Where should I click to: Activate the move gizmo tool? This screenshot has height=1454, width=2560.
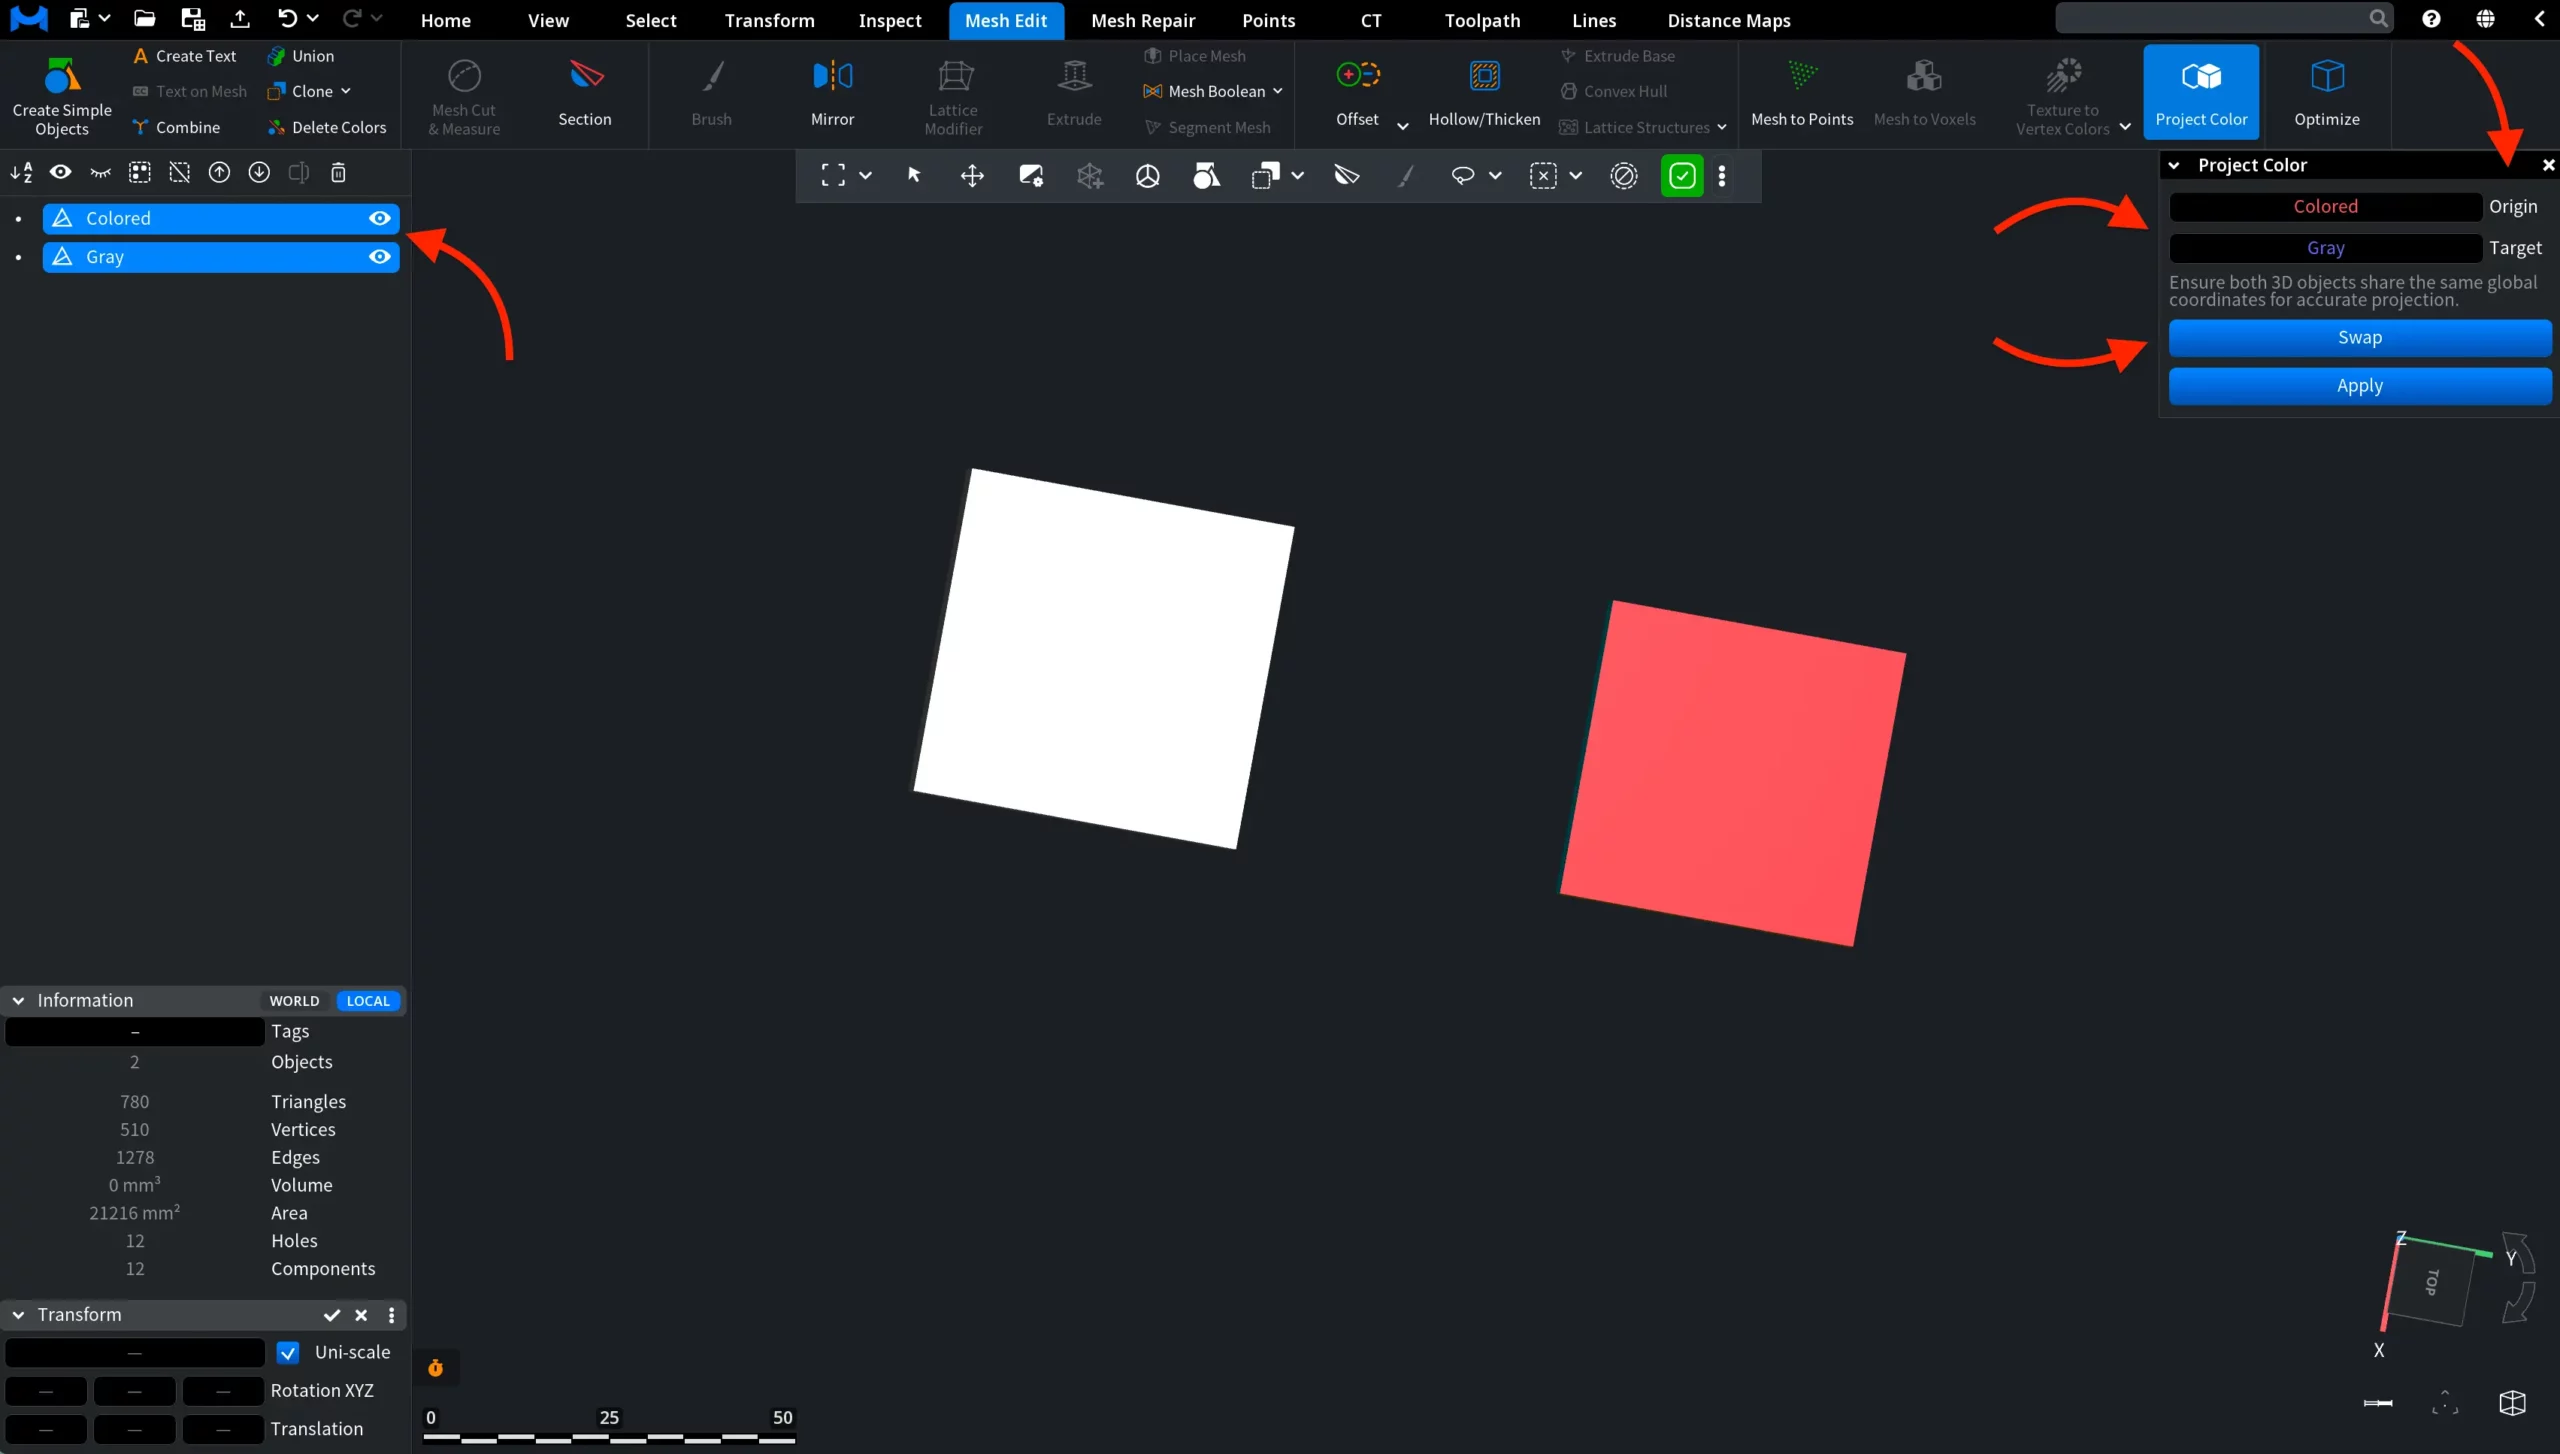coord(972,176)
